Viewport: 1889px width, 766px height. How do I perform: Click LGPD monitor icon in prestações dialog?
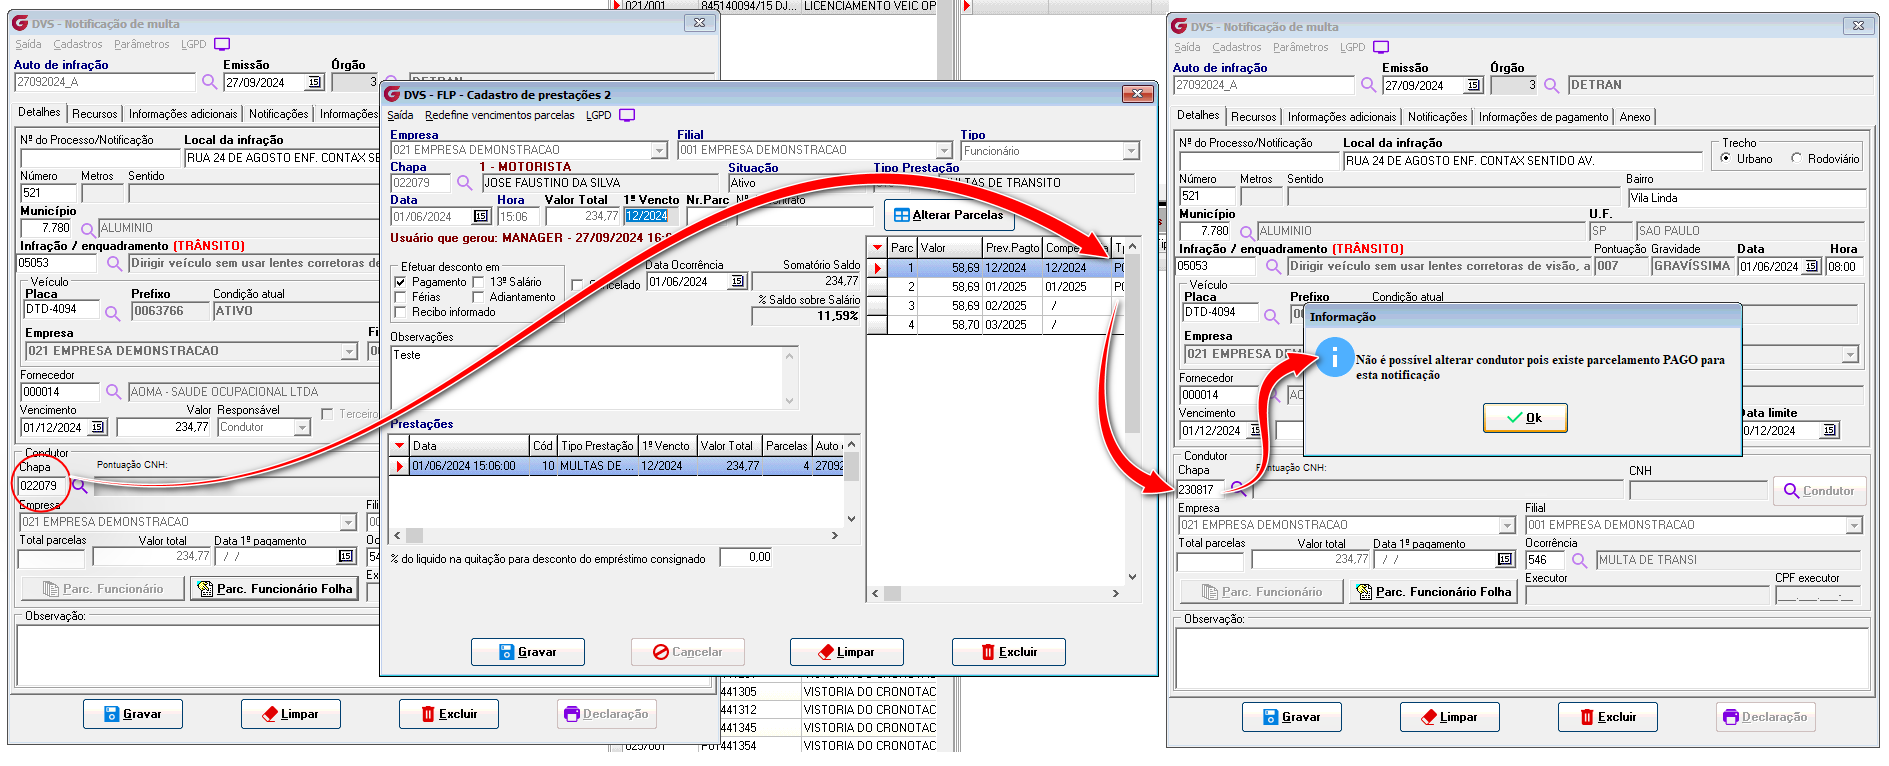[x=627, y=115]
